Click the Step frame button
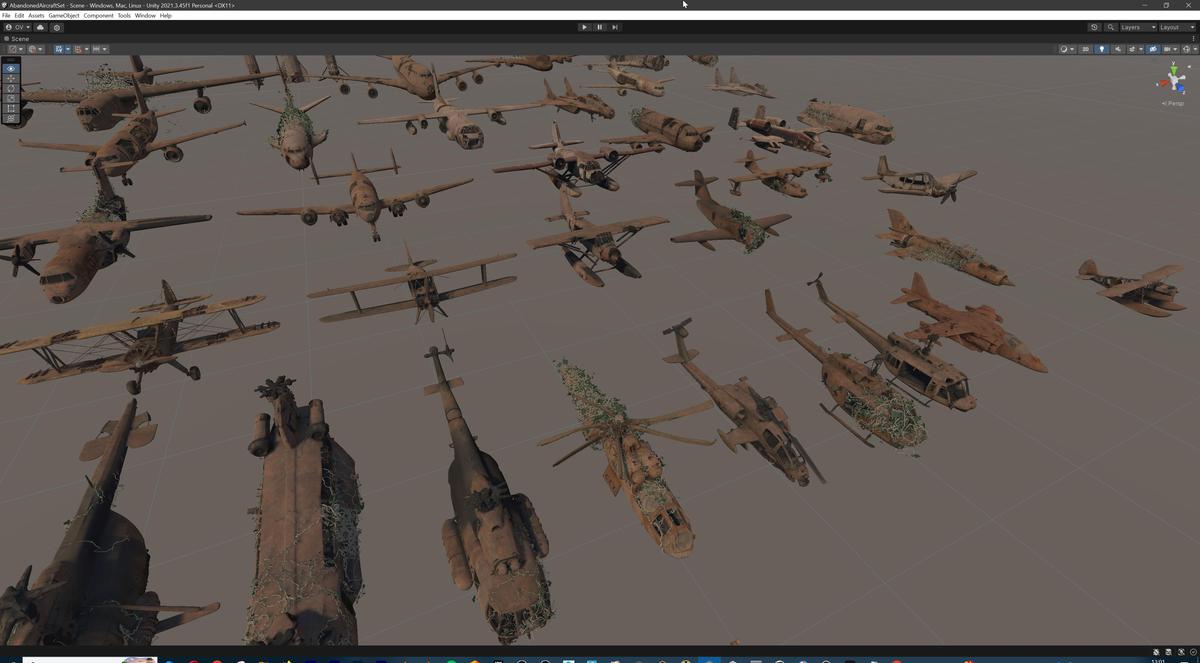This screenshot has width=1200, height=663. (615, 27)
